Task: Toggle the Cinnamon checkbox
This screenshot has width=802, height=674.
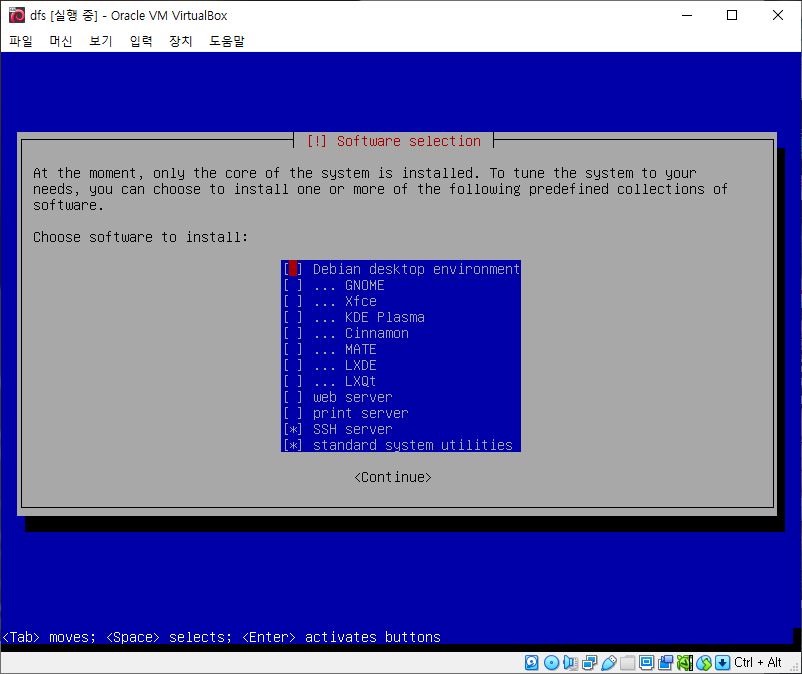Action: click(x=293, y=333)
